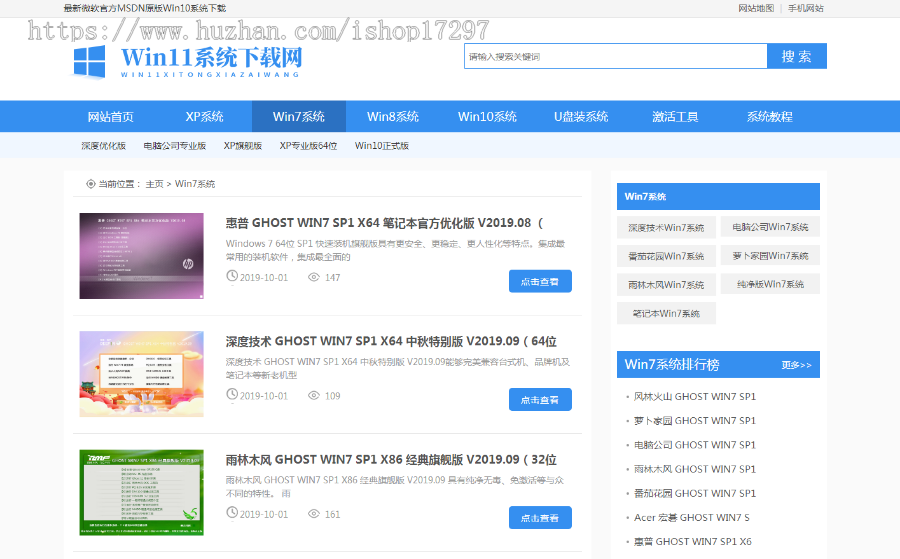Click clock icon of 深度技术 GHOST WIN7 entry
Image resolution: width=900 pixels, height=559 pixels.
pos(232,394)
